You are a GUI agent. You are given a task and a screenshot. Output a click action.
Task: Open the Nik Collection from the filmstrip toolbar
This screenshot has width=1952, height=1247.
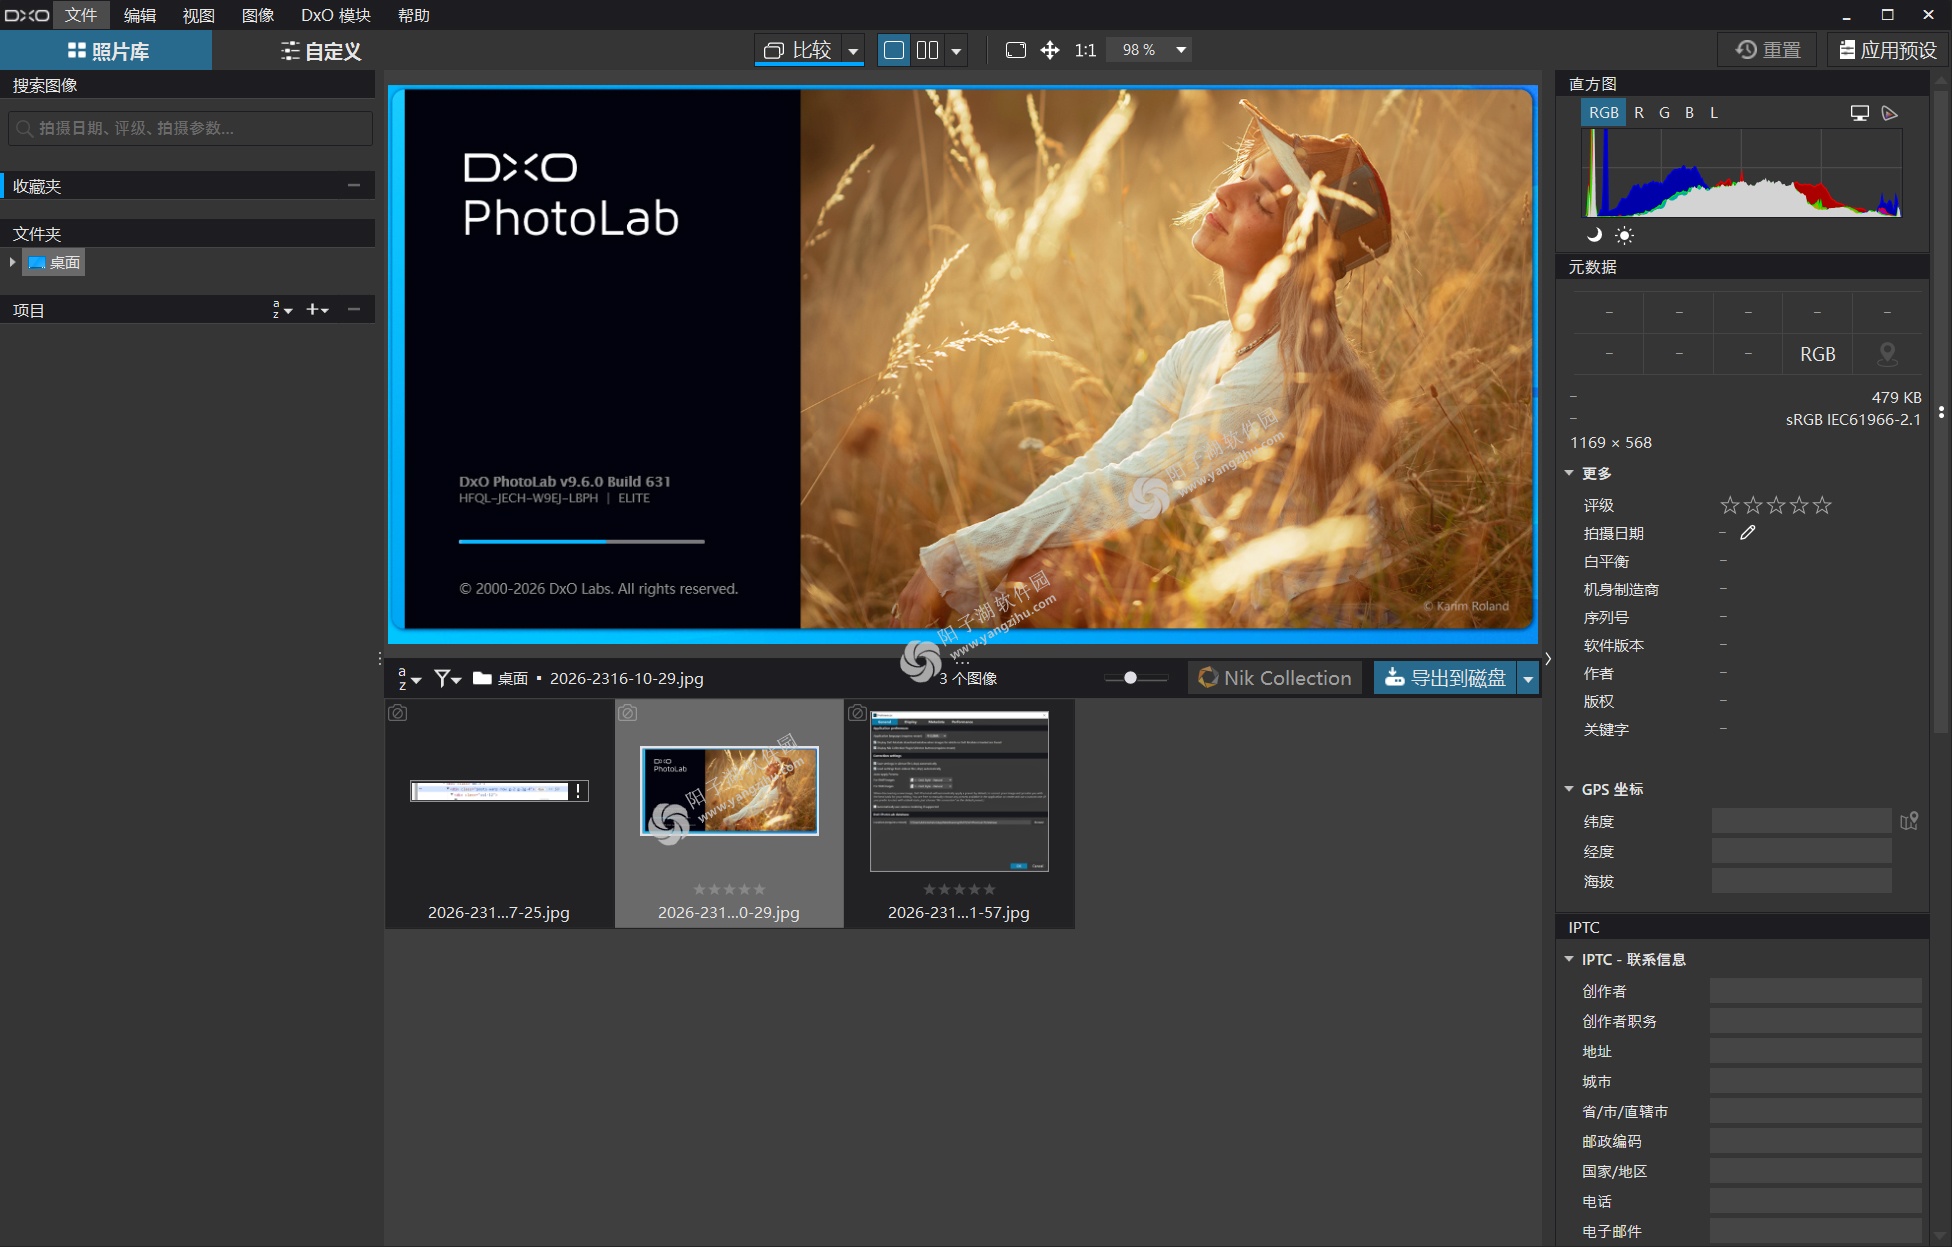click(x=1274, y=678)
